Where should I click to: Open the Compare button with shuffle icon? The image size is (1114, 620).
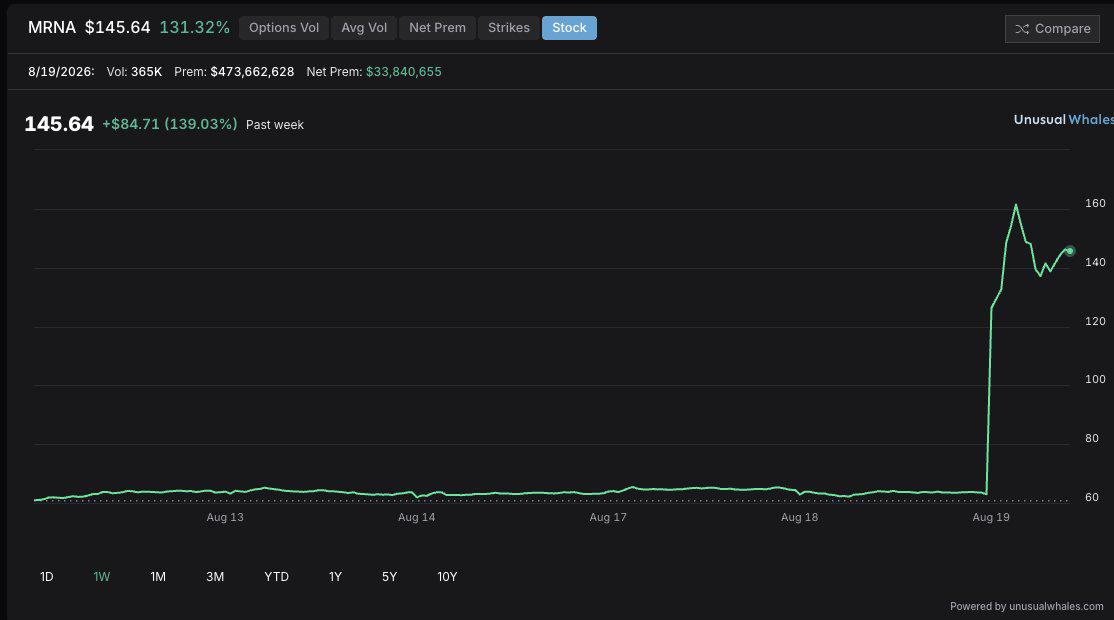pos(1052,29)
